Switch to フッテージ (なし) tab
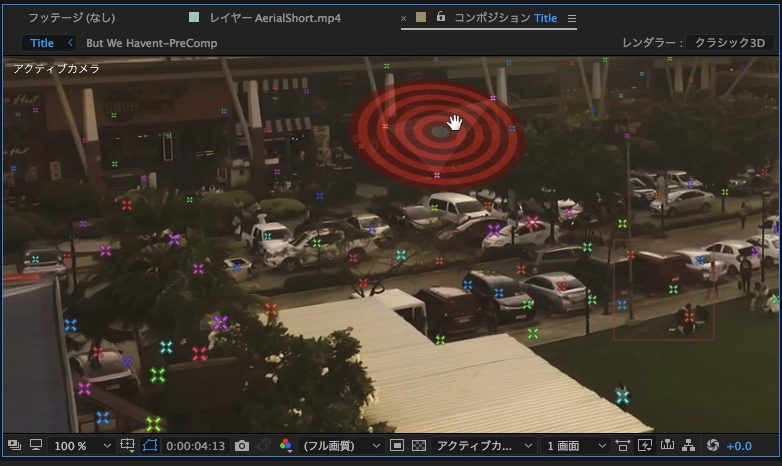The height and width of the screenshot is (466, 782). tap(71, 18)
